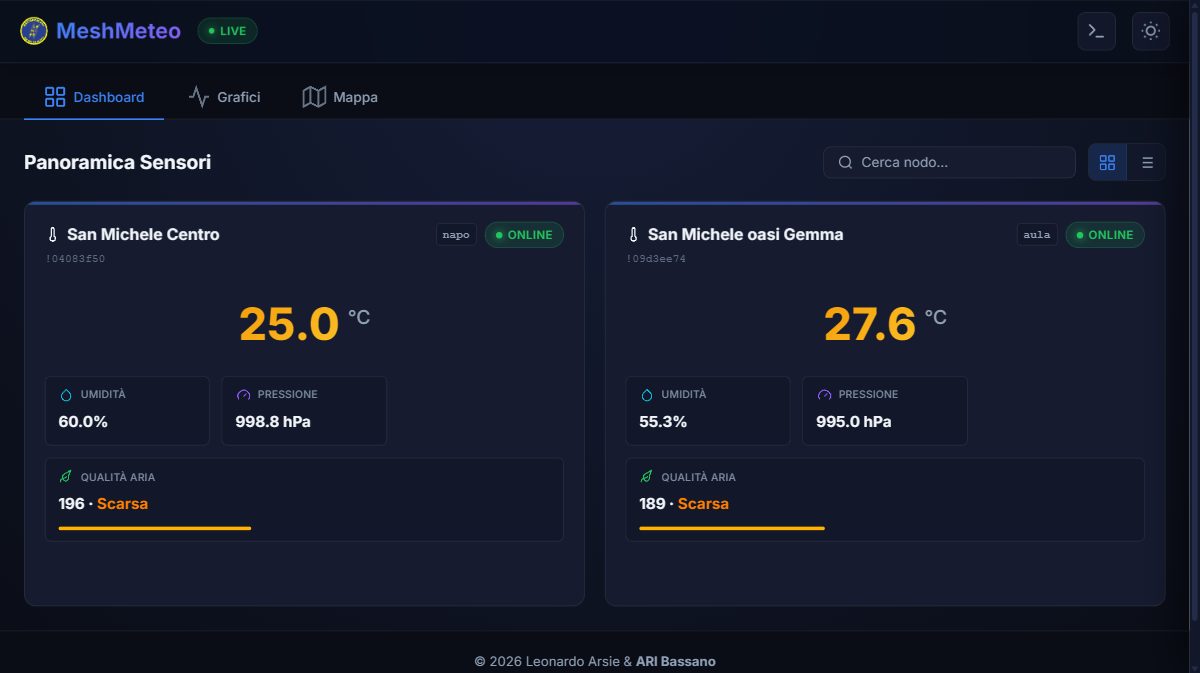1200x673 pixels.
Task: Click the 27.6 temperature reading
Action: tap(870, 324)
